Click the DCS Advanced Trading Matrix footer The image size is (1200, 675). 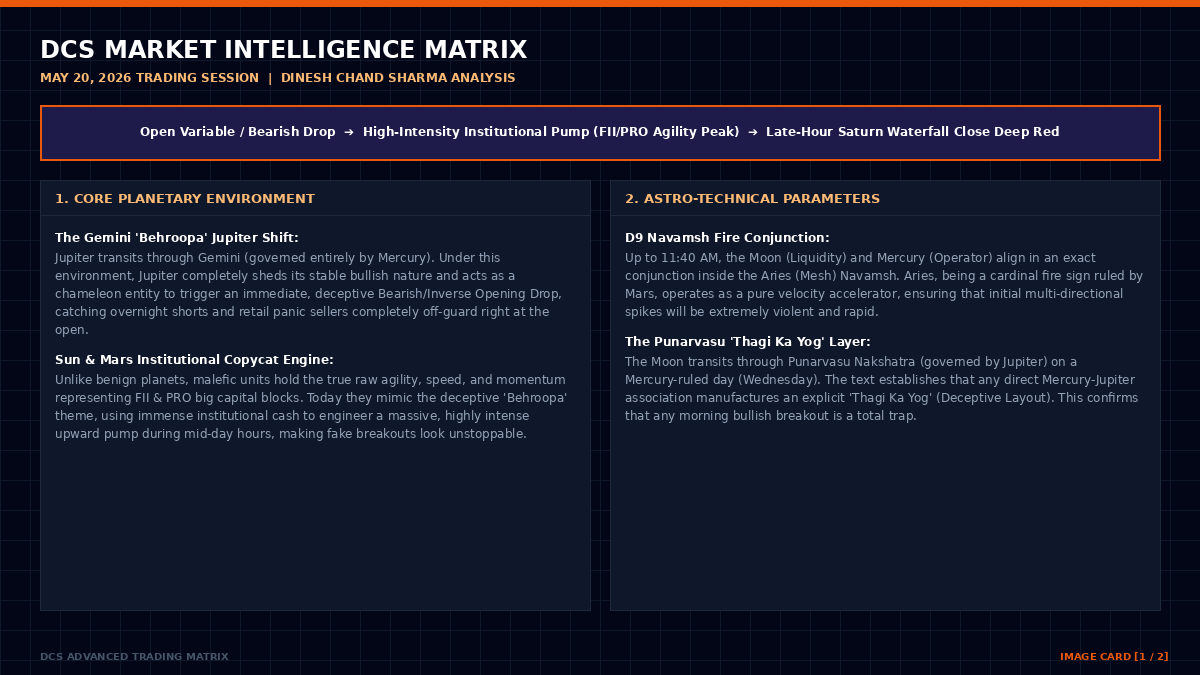coord(134,657)
